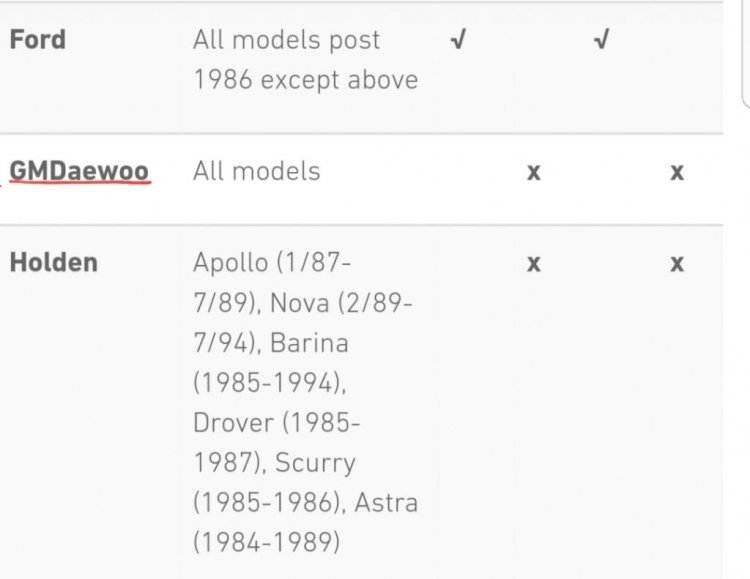Click the first x mark in Holden row

(534, 264)
